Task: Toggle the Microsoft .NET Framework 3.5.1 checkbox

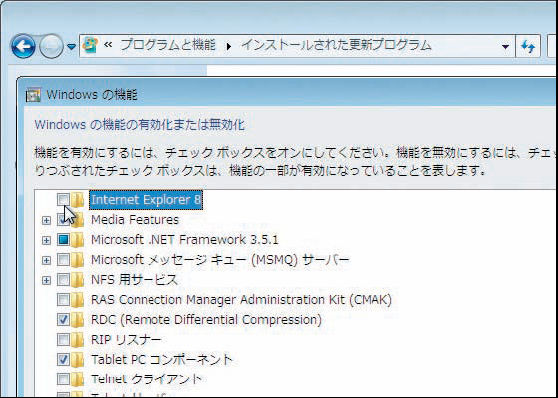Action: (63, 240)
